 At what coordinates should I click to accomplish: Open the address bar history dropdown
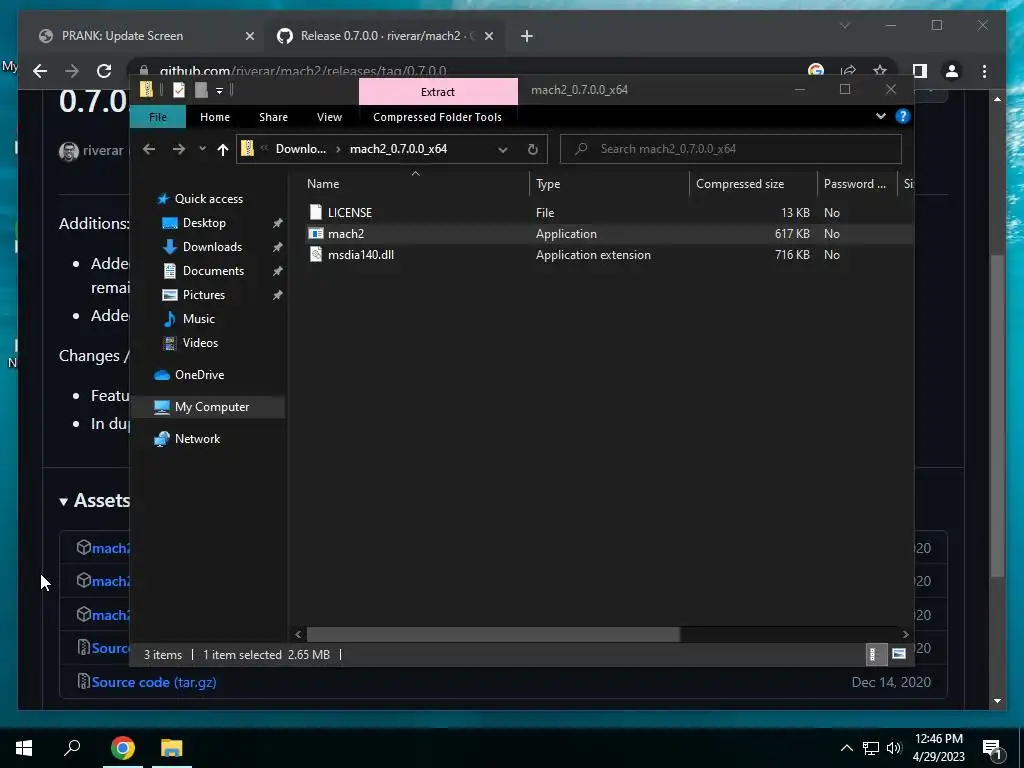503,150
